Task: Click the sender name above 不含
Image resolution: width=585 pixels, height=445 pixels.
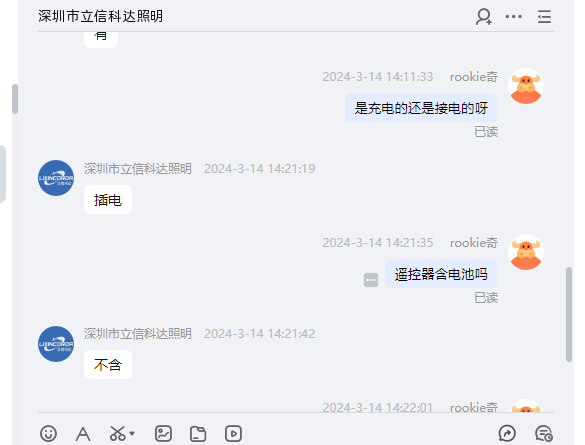Action: coord(138,333)
